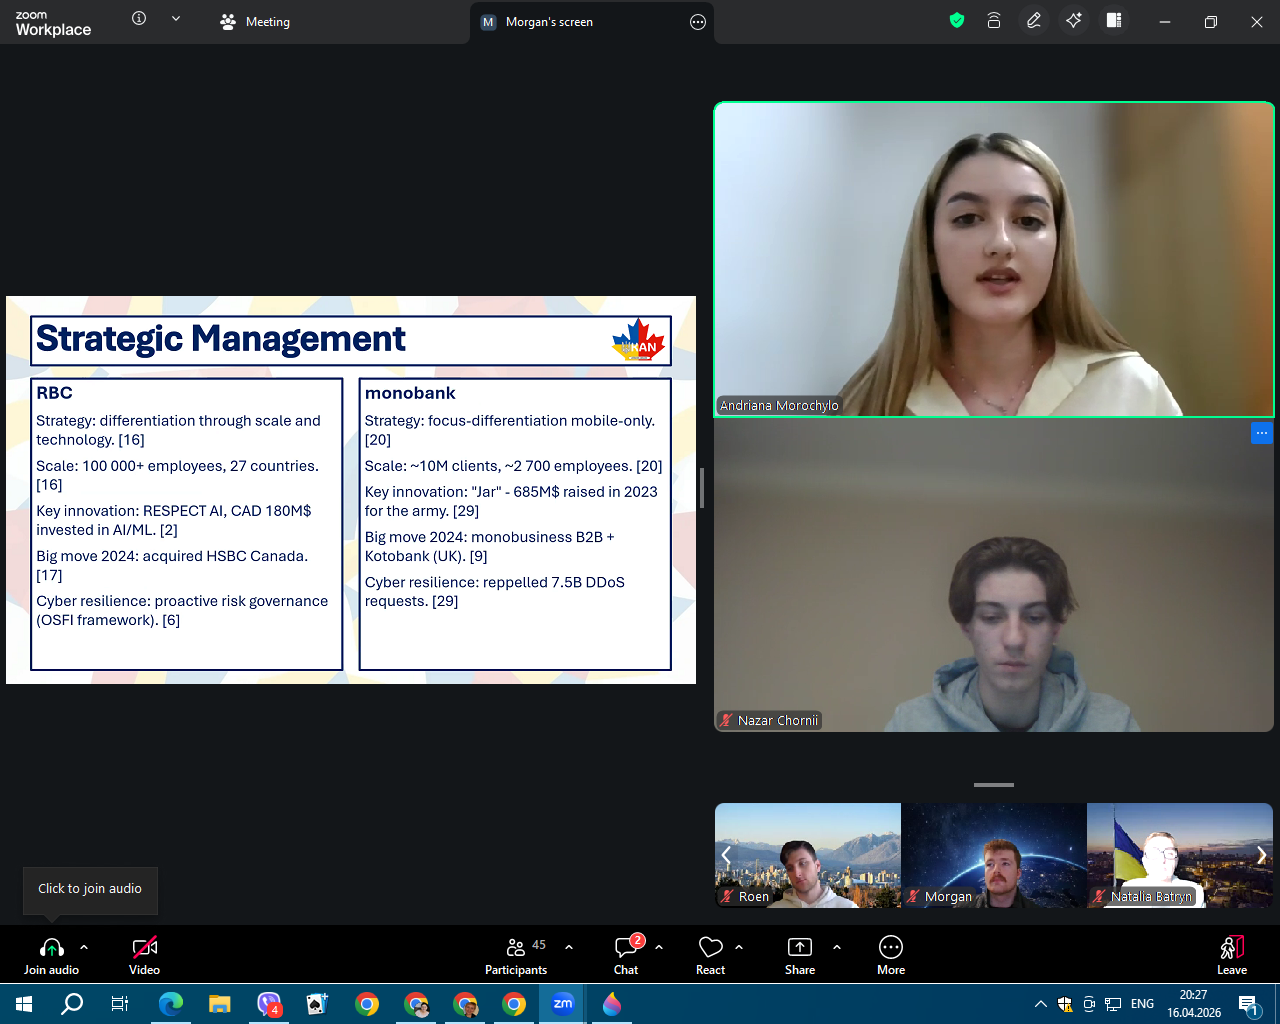The height and width of the screenshot is (1024, 1280).
Task: Open the annotate pencil tool
Action: click(1034, 21)
